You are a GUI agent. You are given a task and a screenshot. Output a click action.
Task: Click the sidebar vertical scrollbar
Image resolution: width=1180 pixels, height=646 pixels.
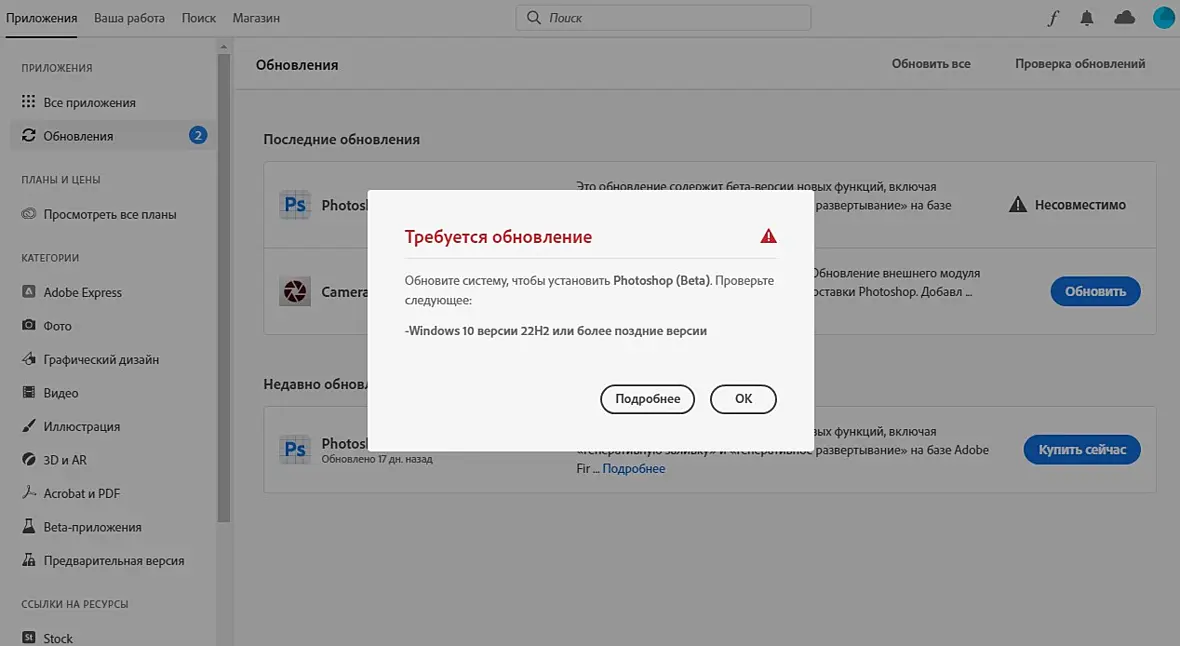pos(224,286)
